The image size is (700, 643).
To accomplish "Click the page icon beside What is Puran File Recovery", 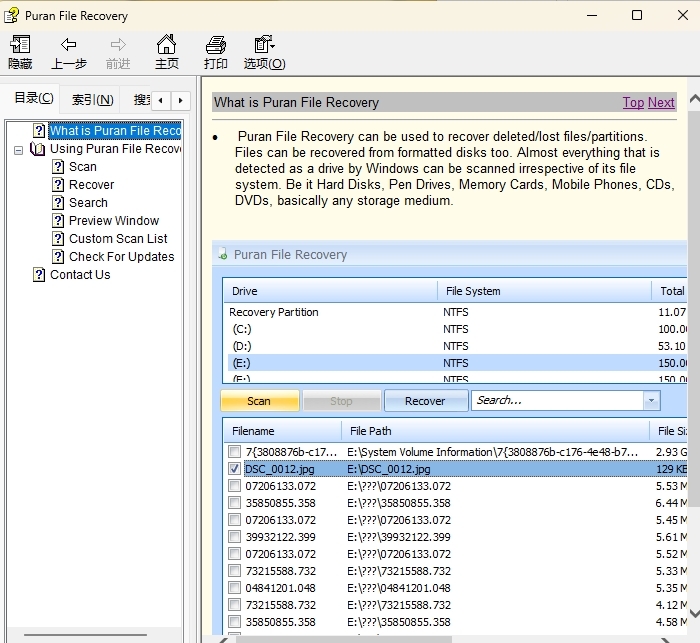I will click(39, 130).
